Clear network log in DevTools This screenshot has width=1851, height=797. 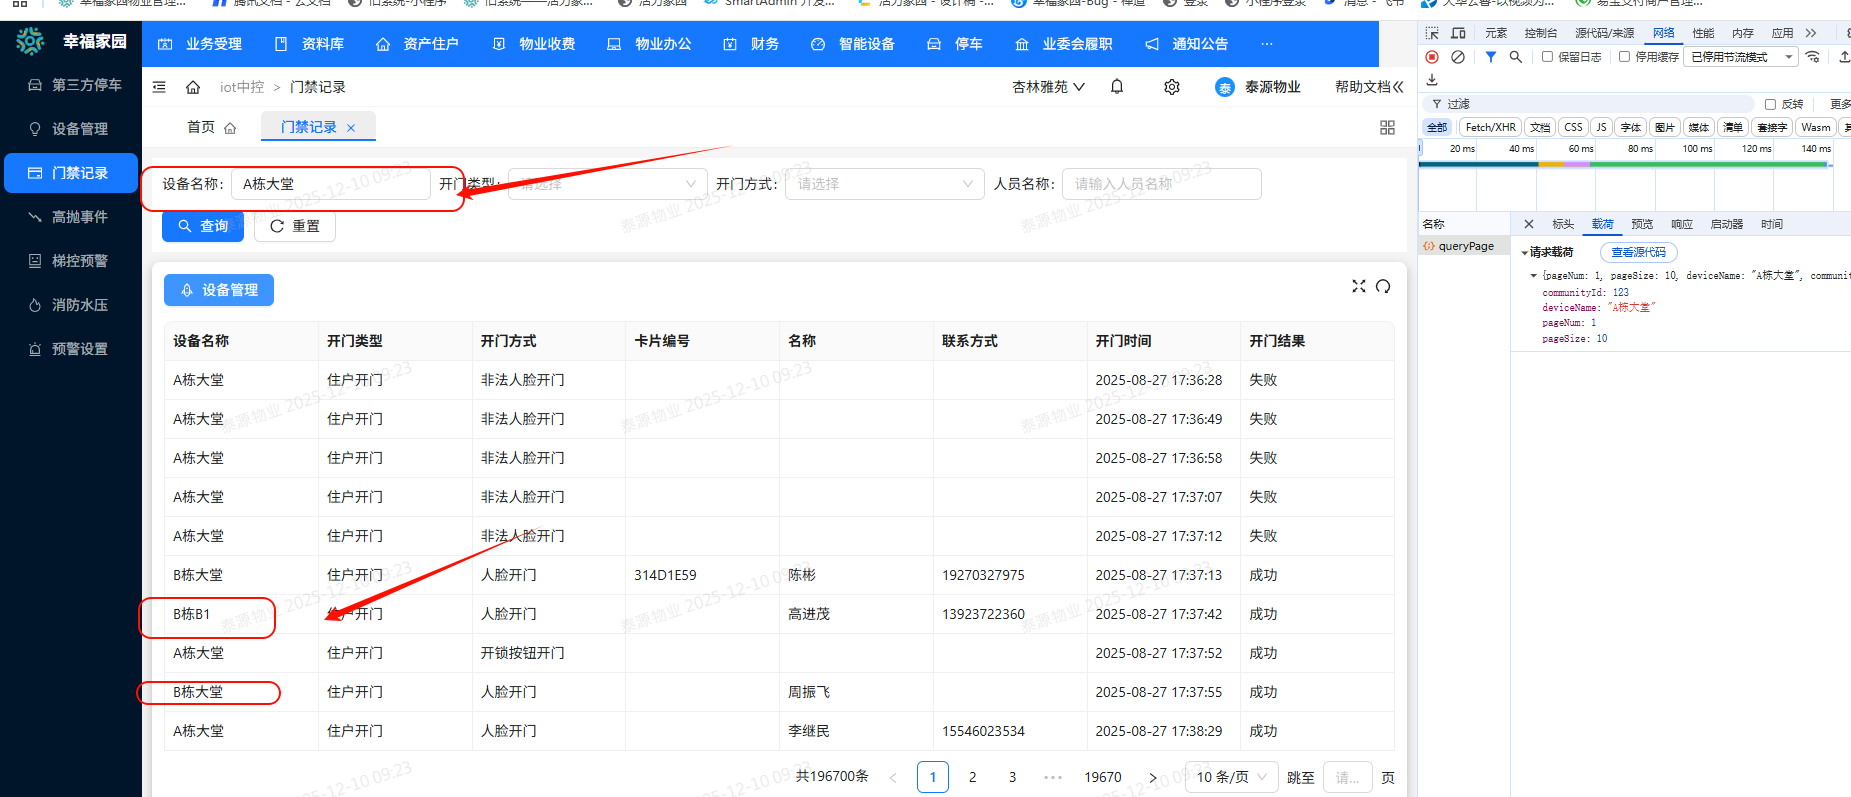point(1458,57)
